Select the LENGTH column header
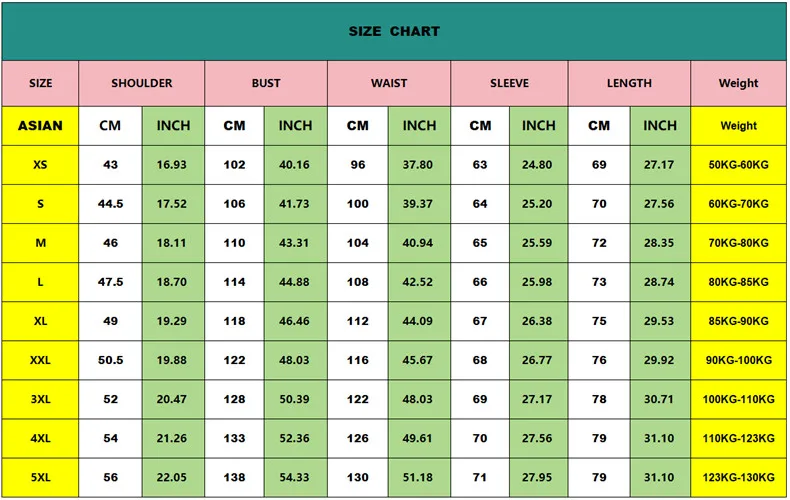Screen dimensions: 790x500 pos(629,83)
